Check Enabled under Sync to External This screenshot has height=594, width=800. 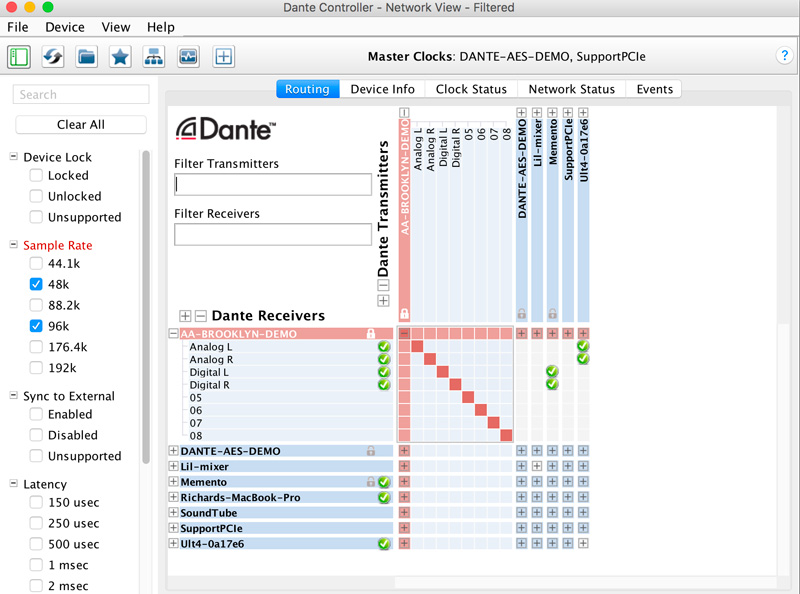click(36, 414)
